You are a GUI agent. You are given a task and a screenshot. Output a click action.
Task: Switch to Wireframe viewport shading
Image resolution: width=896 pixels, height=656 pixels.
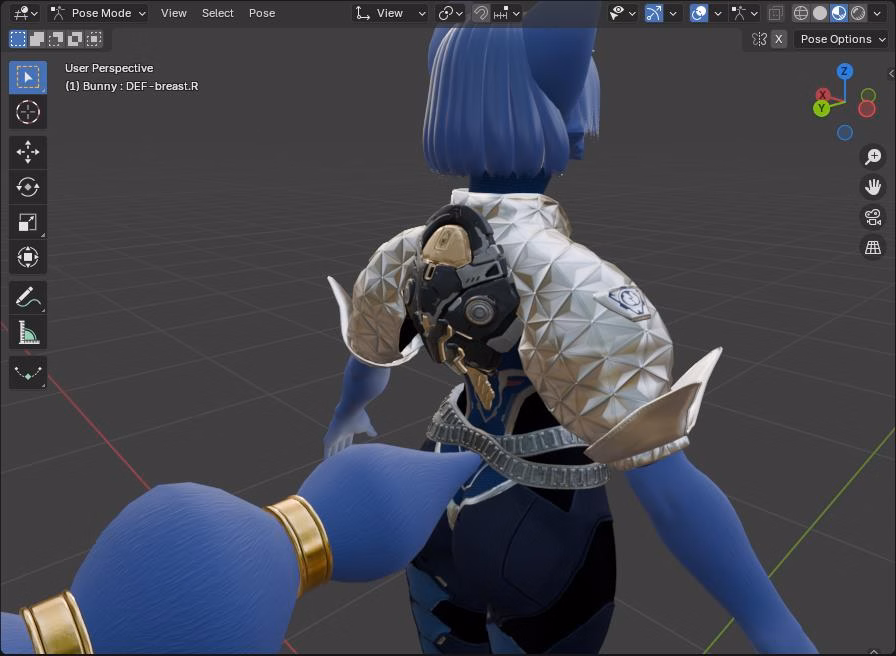(801, 13)
